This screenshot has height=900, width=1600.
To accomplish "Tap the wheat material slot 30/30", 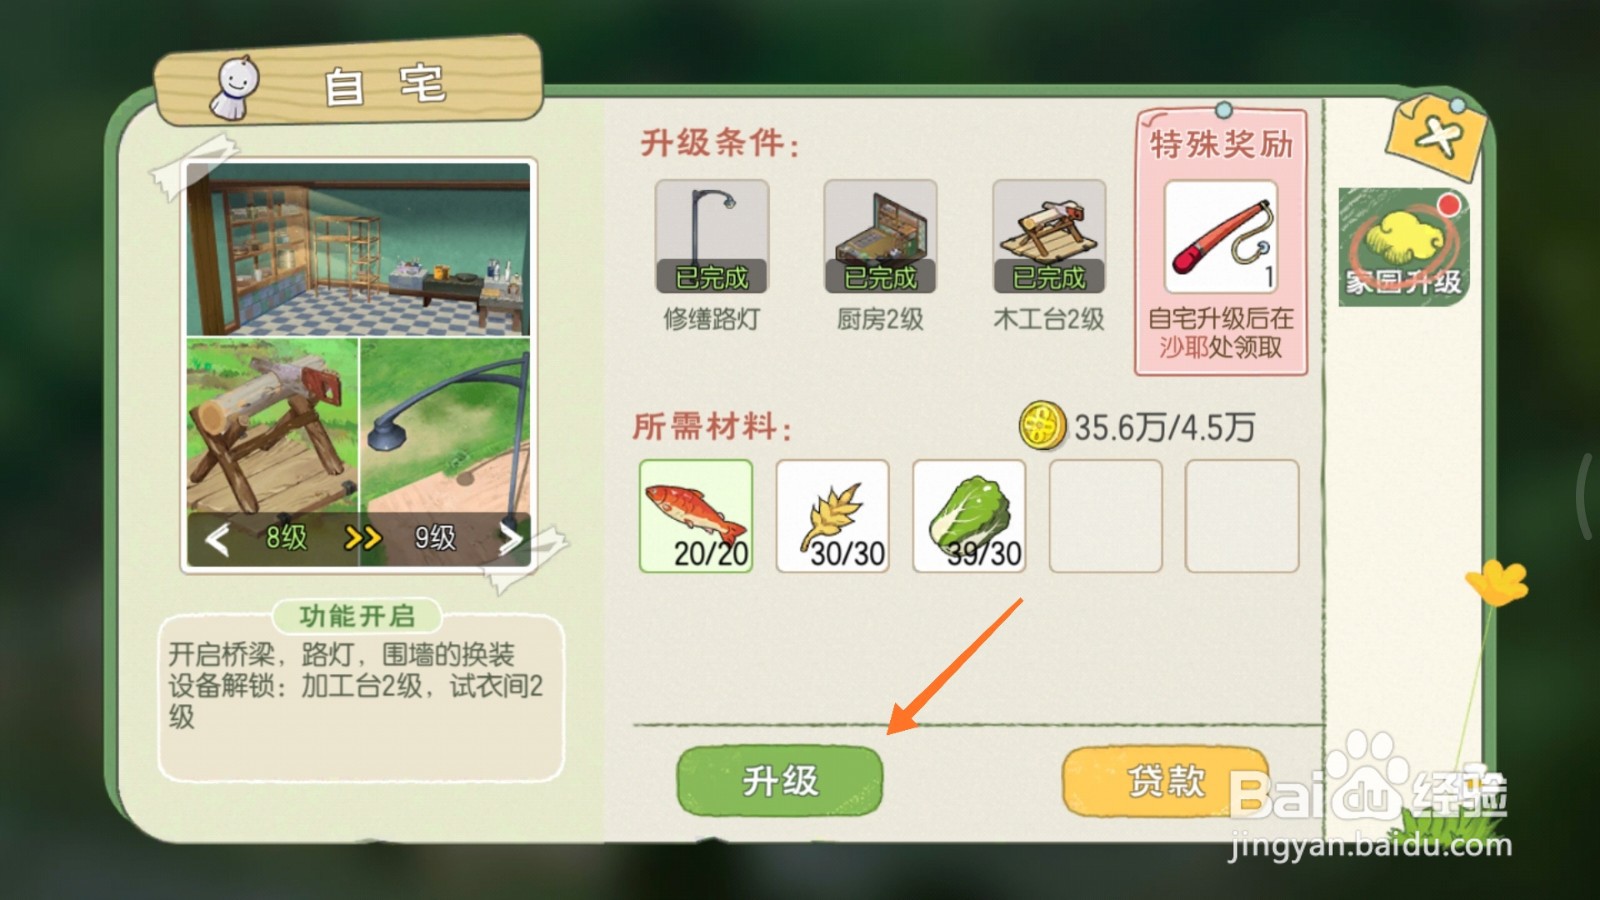I will pyautogui.click(x=833, y=516).
